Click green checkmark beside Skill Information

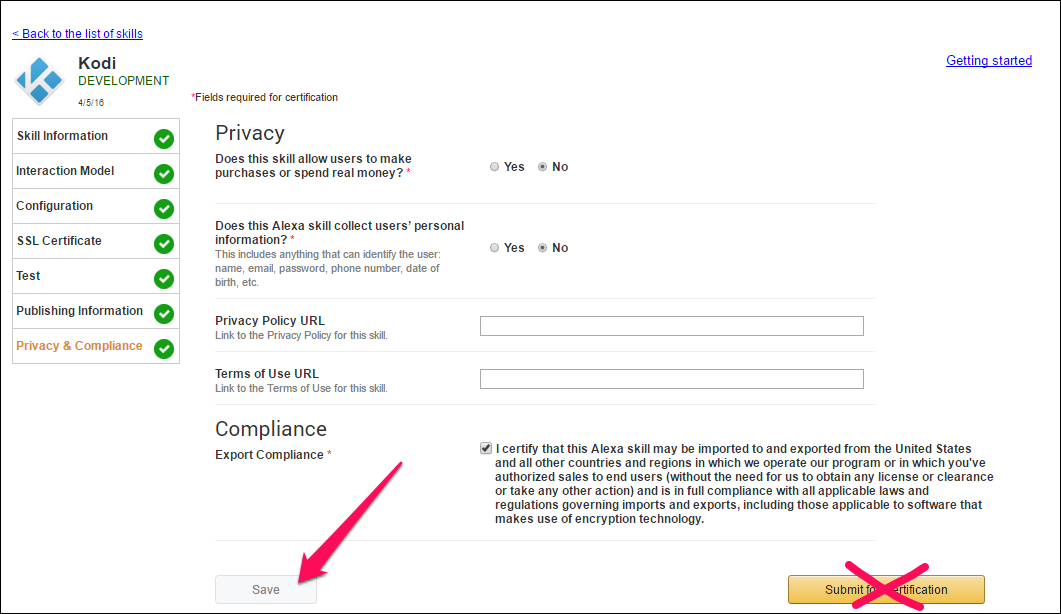164,139
